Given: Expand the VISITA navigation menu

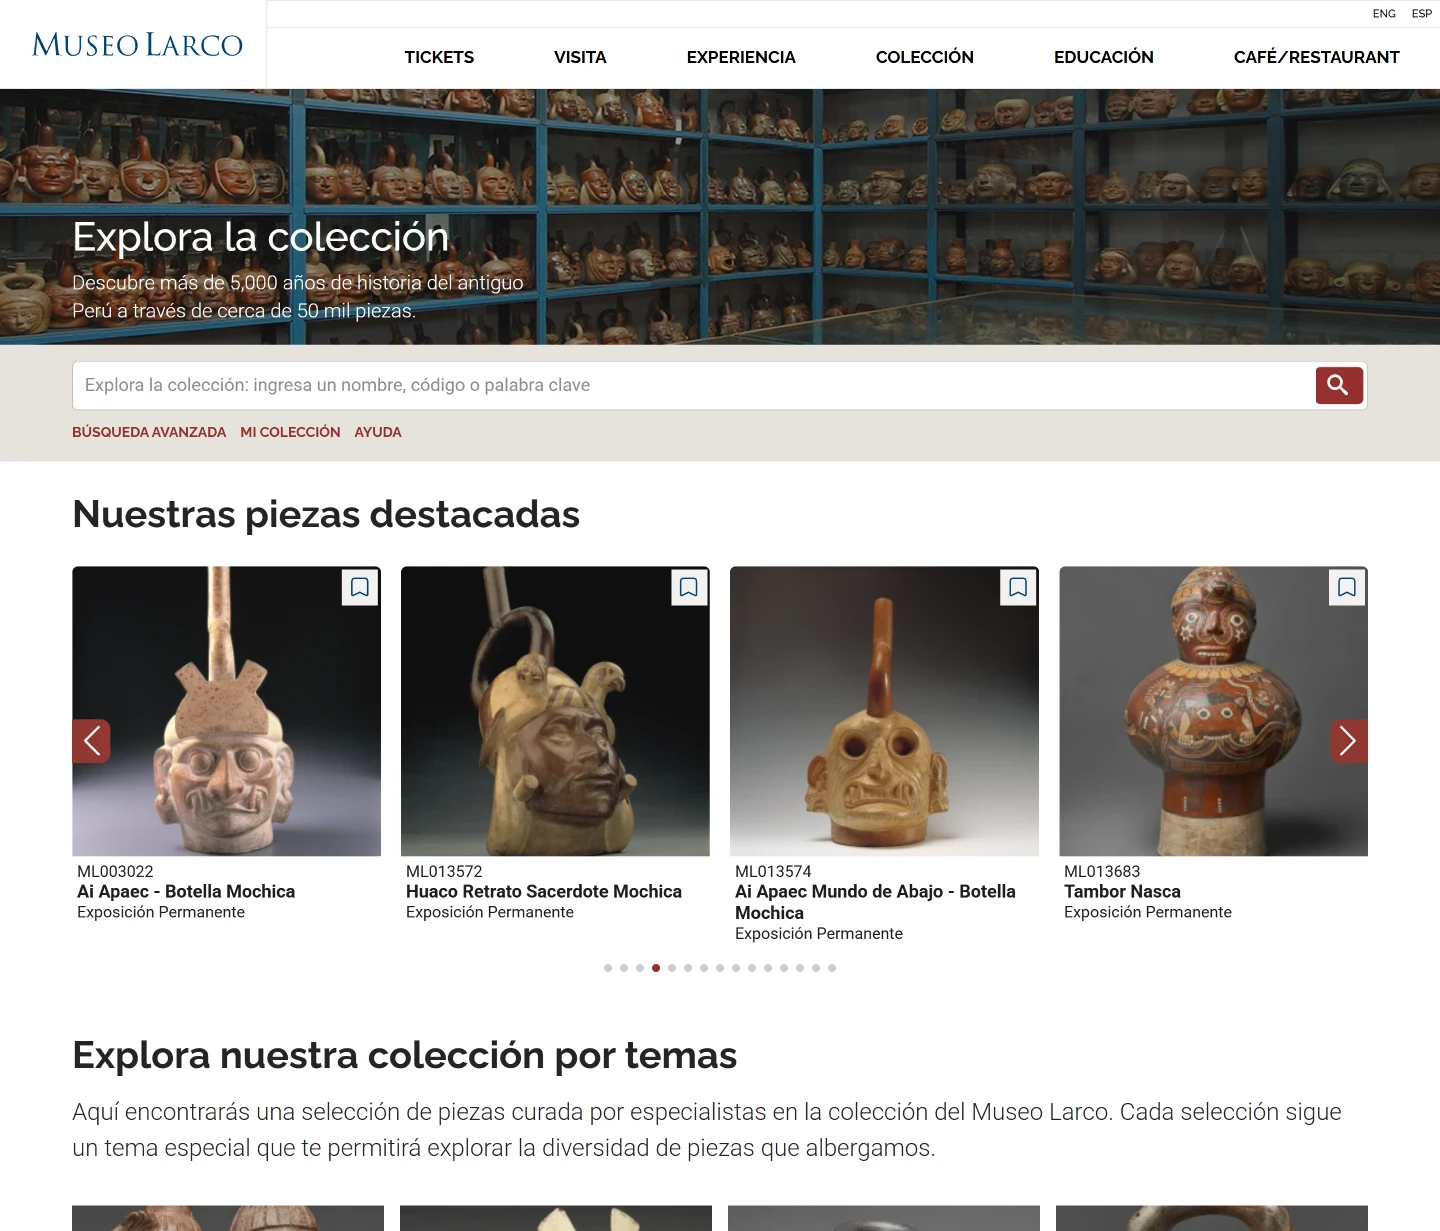Looking at the screenshot, I should point(580,57).
